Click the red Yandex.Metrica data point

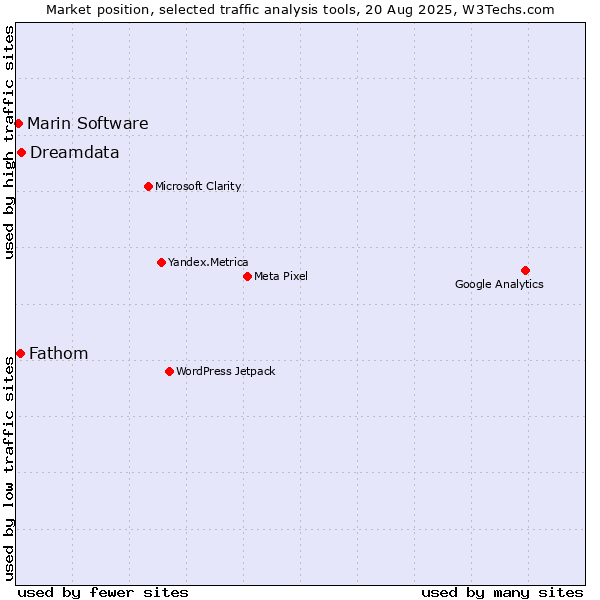click(x=161, y=262)
